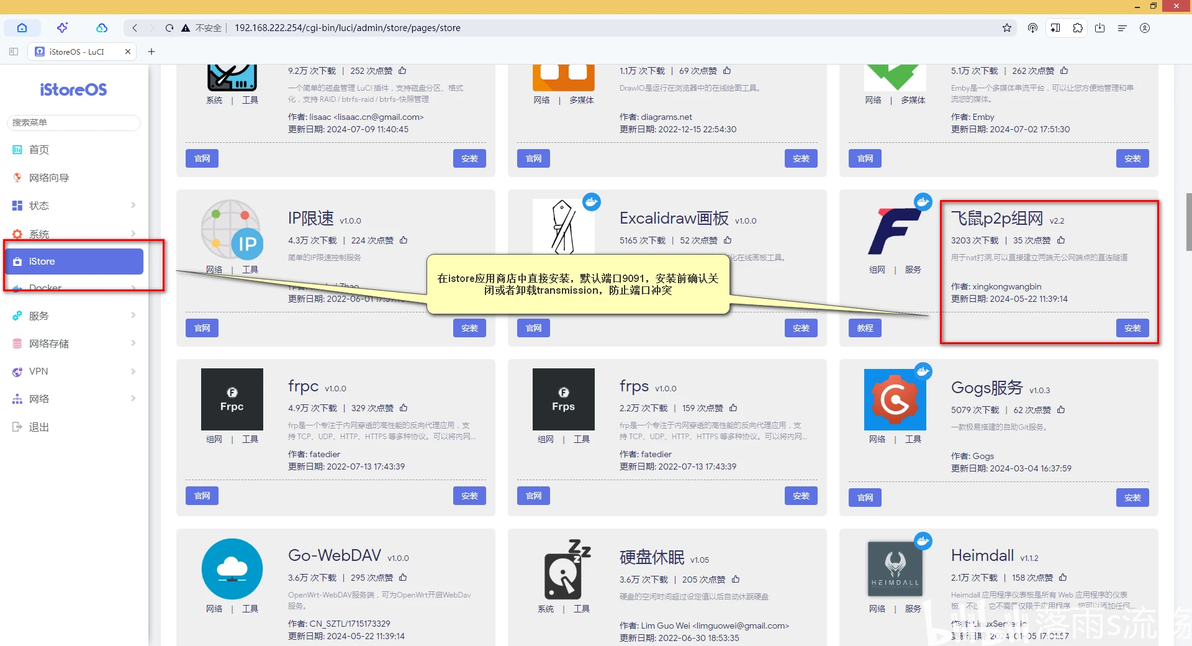Screen dimensions: 1192x646
Task: Click the 硬盘休眠 title text
Action: [x=651, y=557]
